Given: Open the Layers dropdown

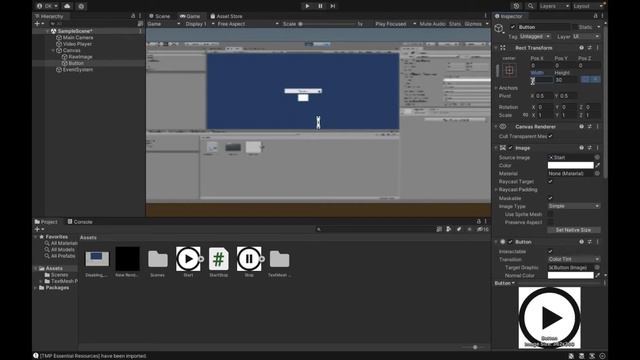Looking at the screenshot, I should pos(554,6).
